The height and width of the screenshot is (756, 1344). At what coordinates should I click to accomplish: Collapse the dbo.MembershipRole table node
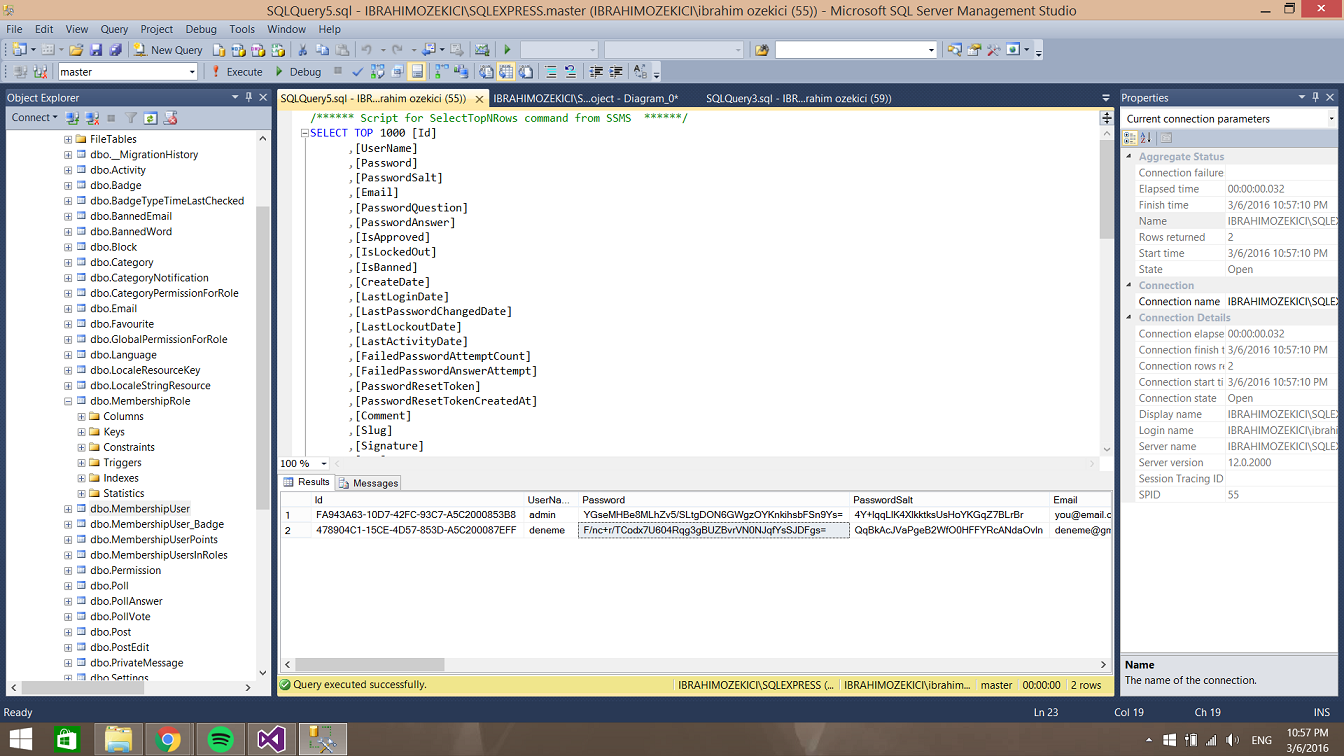[68, 401]
